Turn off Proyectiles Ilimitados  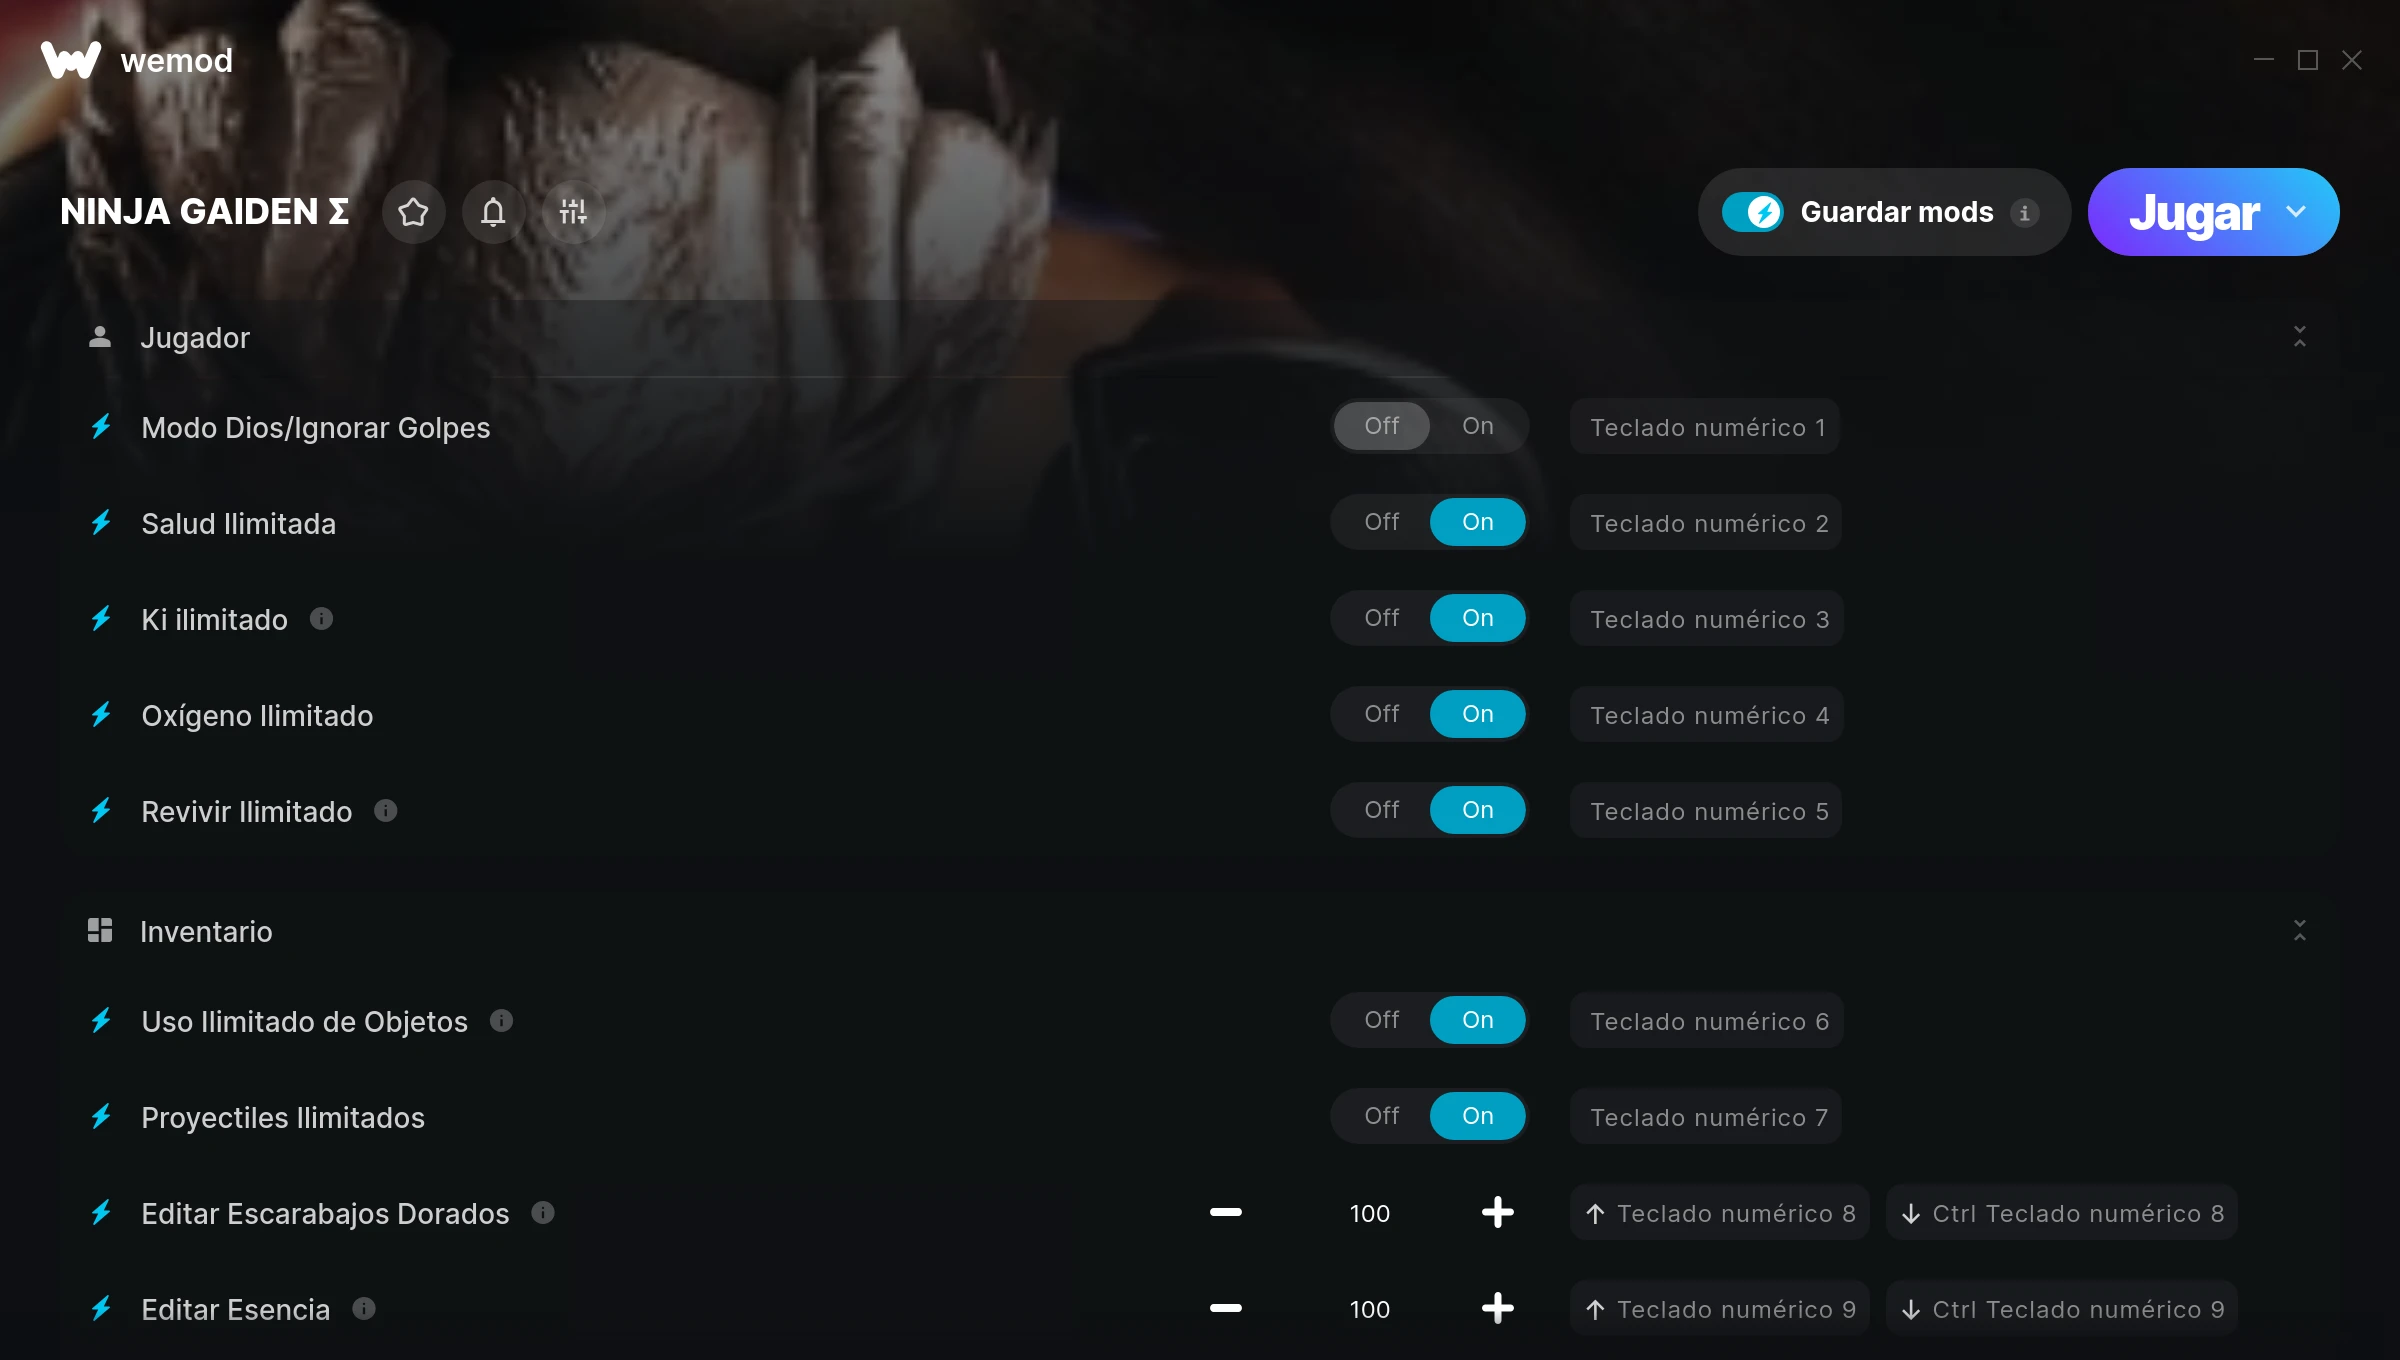[x=1381, y=1116]
